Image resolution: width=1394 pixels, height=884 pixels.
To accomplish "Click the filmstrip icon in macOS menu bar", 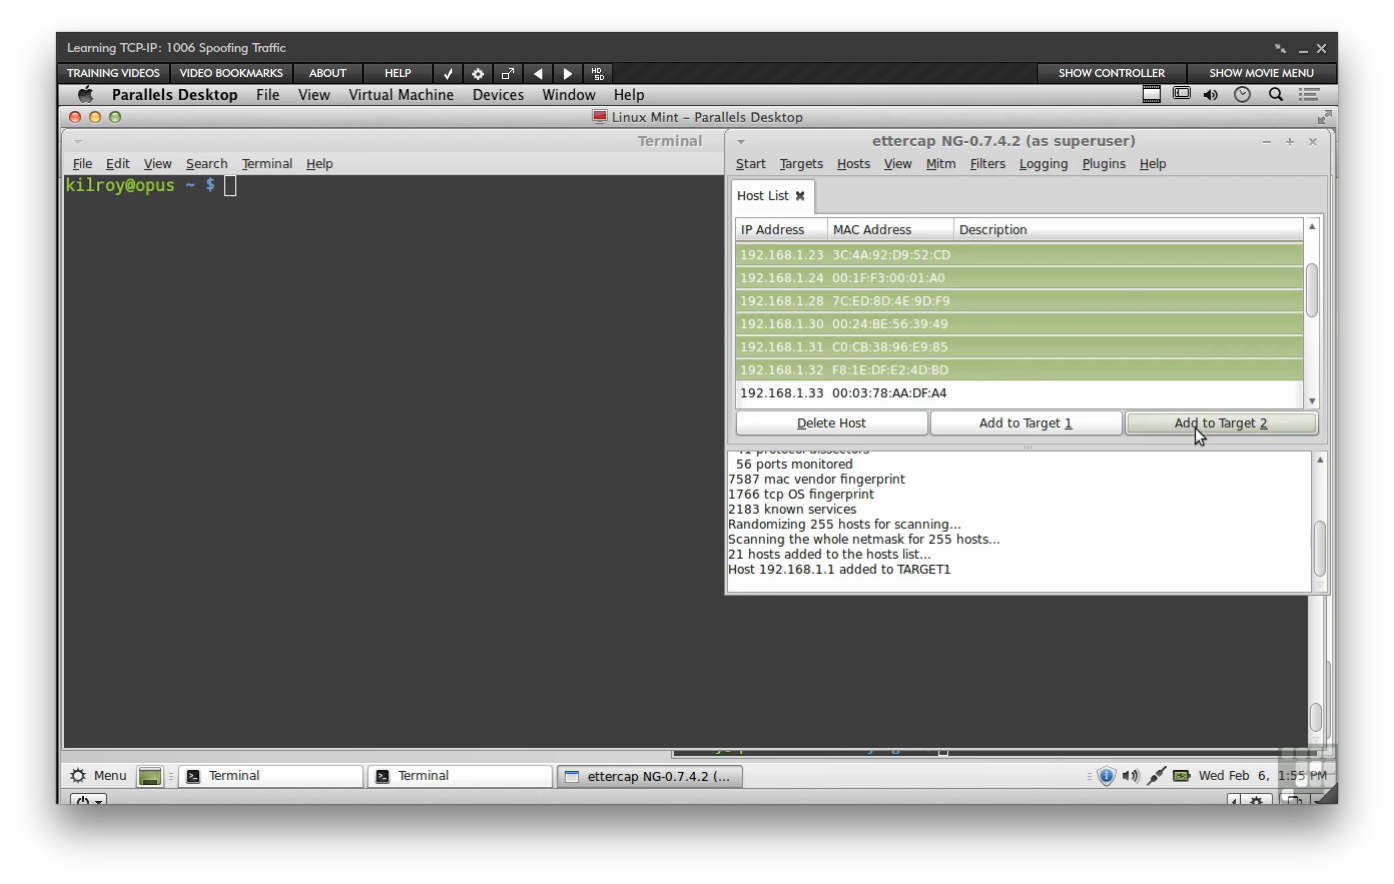I will tap(1152, 94).
